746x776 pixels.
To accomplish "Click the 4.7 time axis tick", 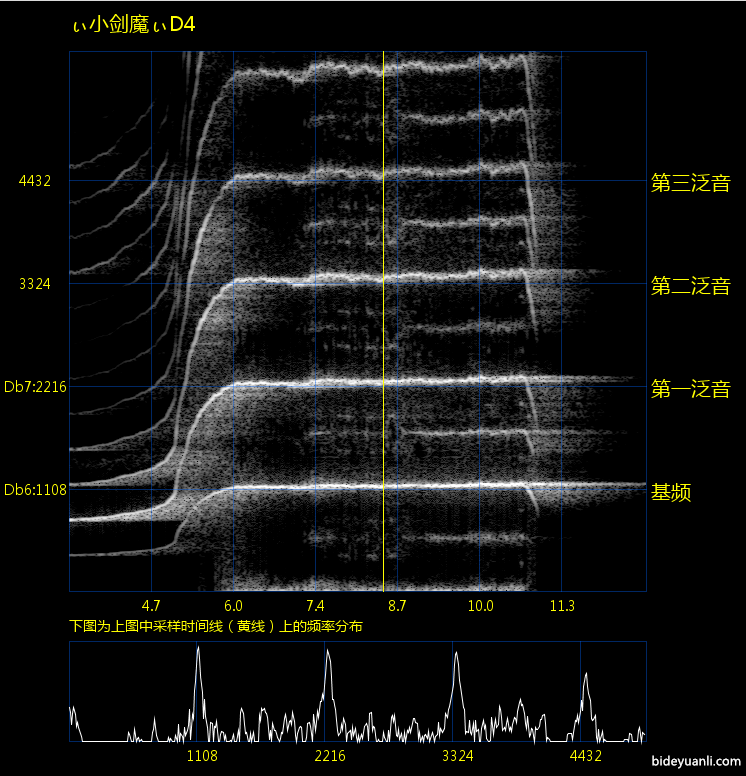I will [151, 606].
